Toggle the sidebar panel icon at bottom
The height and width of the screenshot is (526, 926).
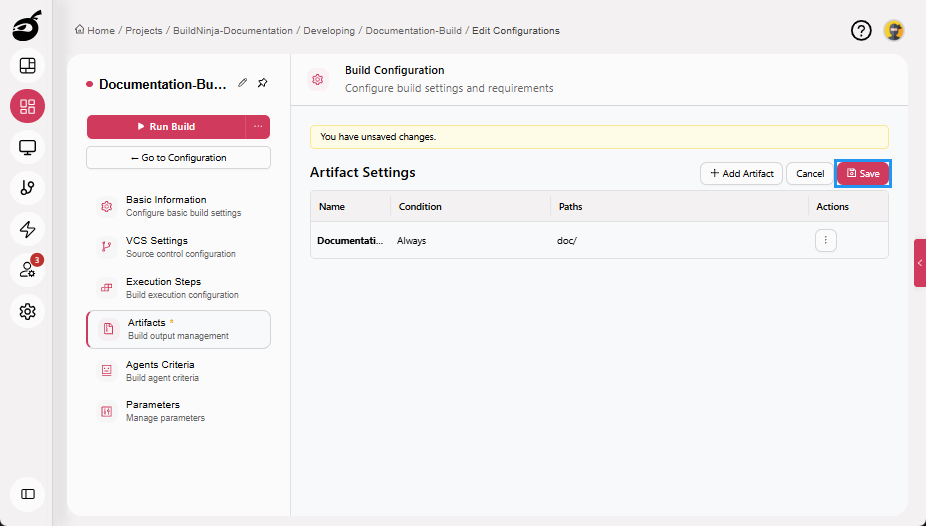(28, 494)
